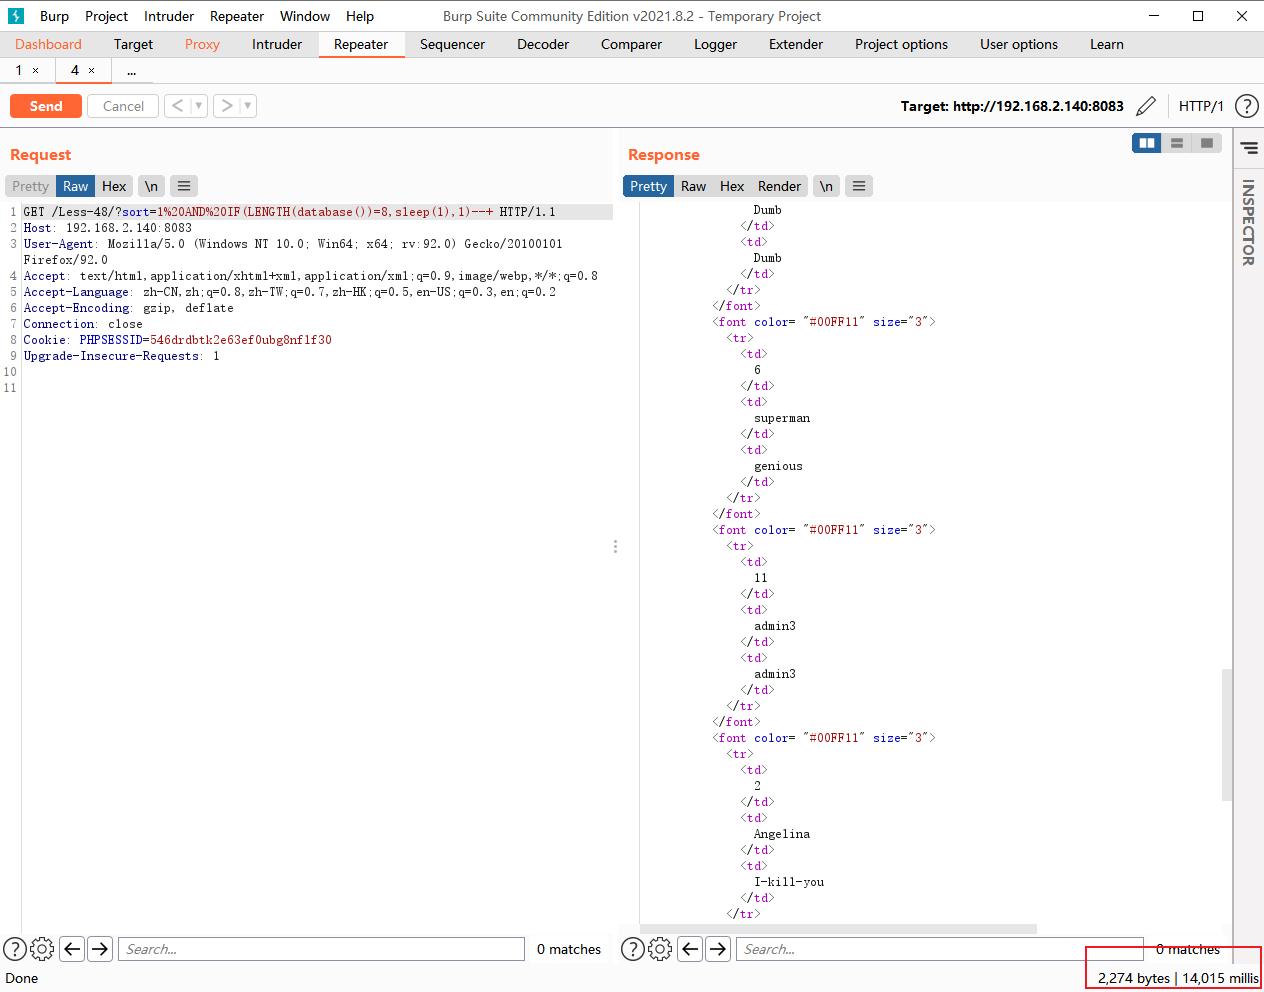Focus the Request search field
The image size is (1264, 992).
coord(321,949)
